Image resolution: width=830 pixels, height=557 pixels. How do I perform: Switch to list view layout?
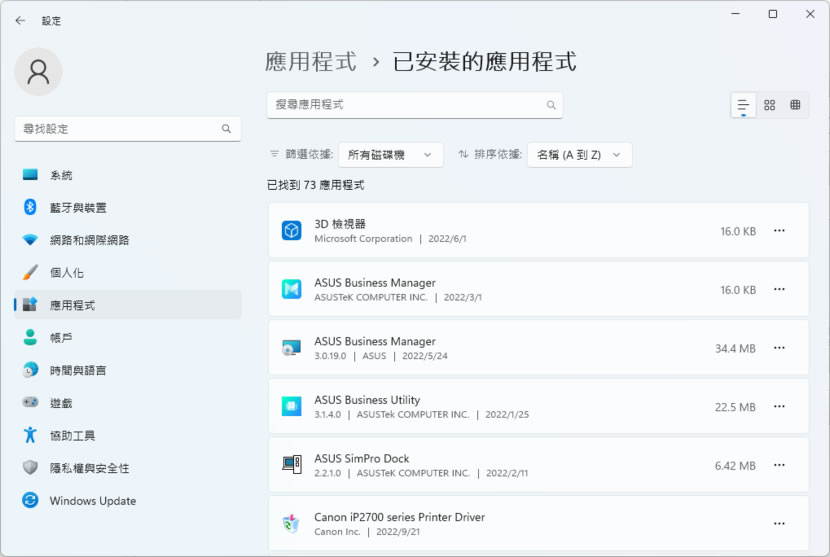[743, 105]
